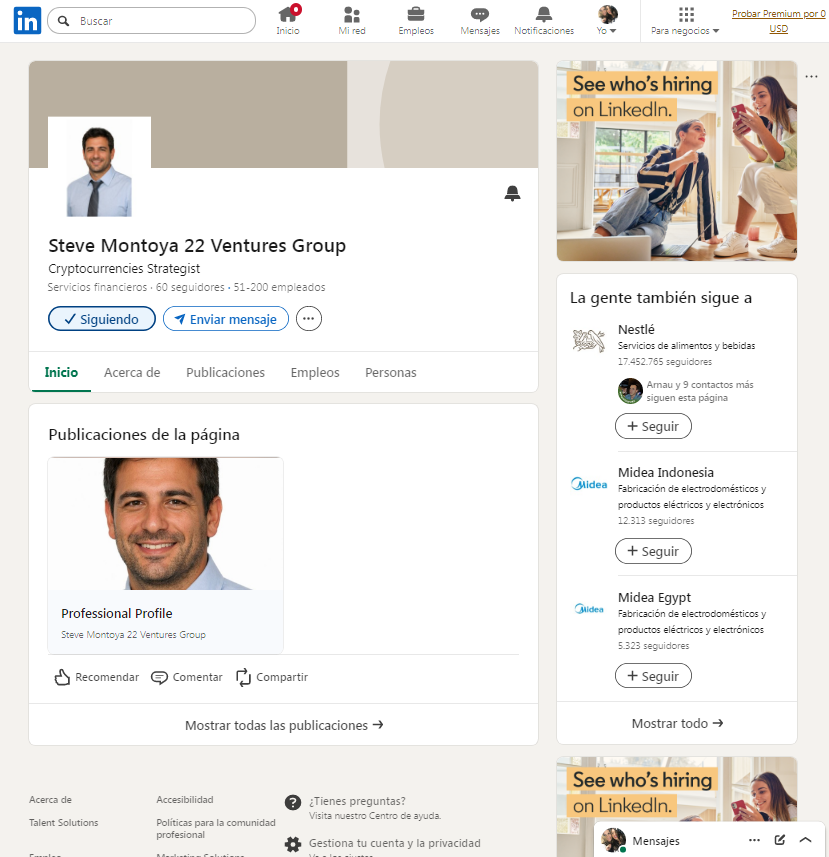Compose new message pencil icon
The image size is (829, 857).
pyautogui.click(x=780, y=840)
